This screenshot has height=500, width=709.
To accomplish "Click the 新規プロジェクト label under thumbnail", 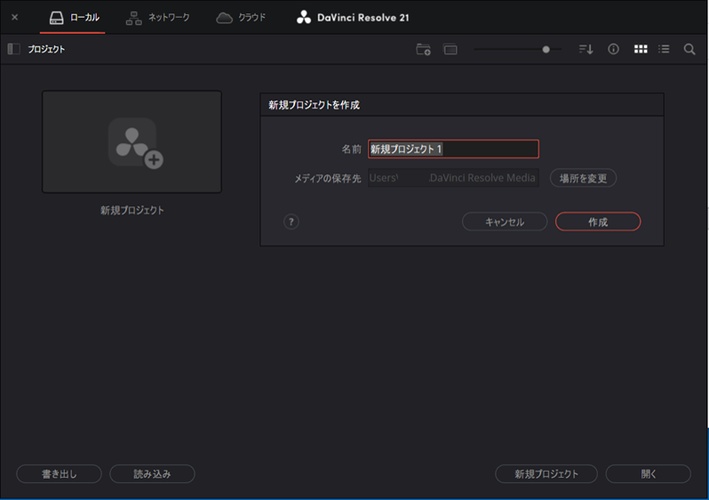I will (132, 210).
